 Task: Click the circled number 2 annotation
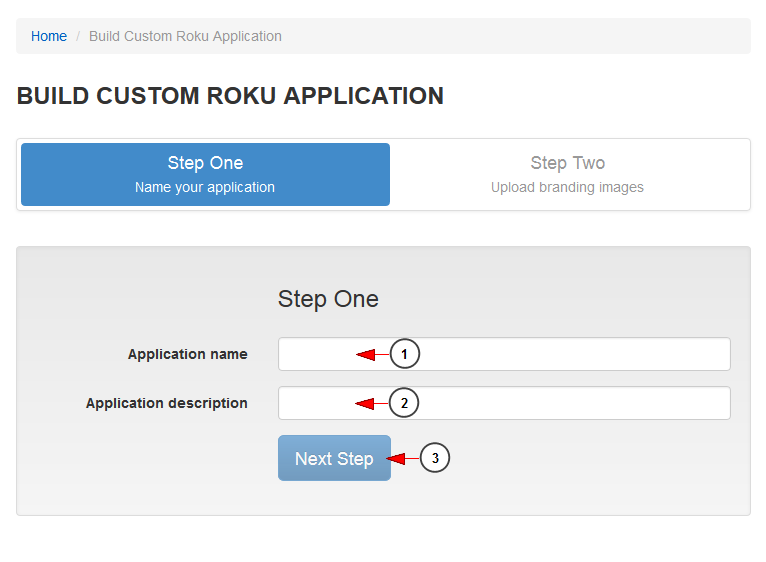click(x=404, y=403)
